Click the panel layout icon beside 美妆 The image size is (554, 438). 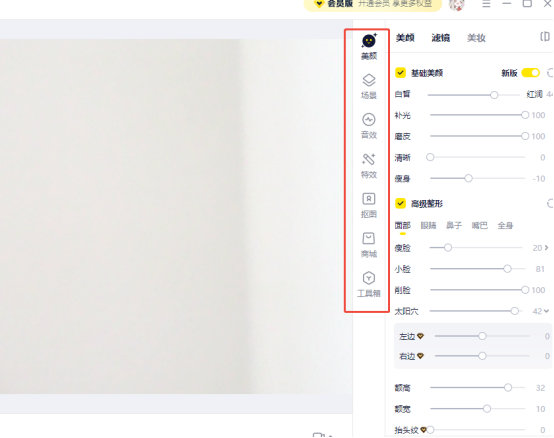545,36
